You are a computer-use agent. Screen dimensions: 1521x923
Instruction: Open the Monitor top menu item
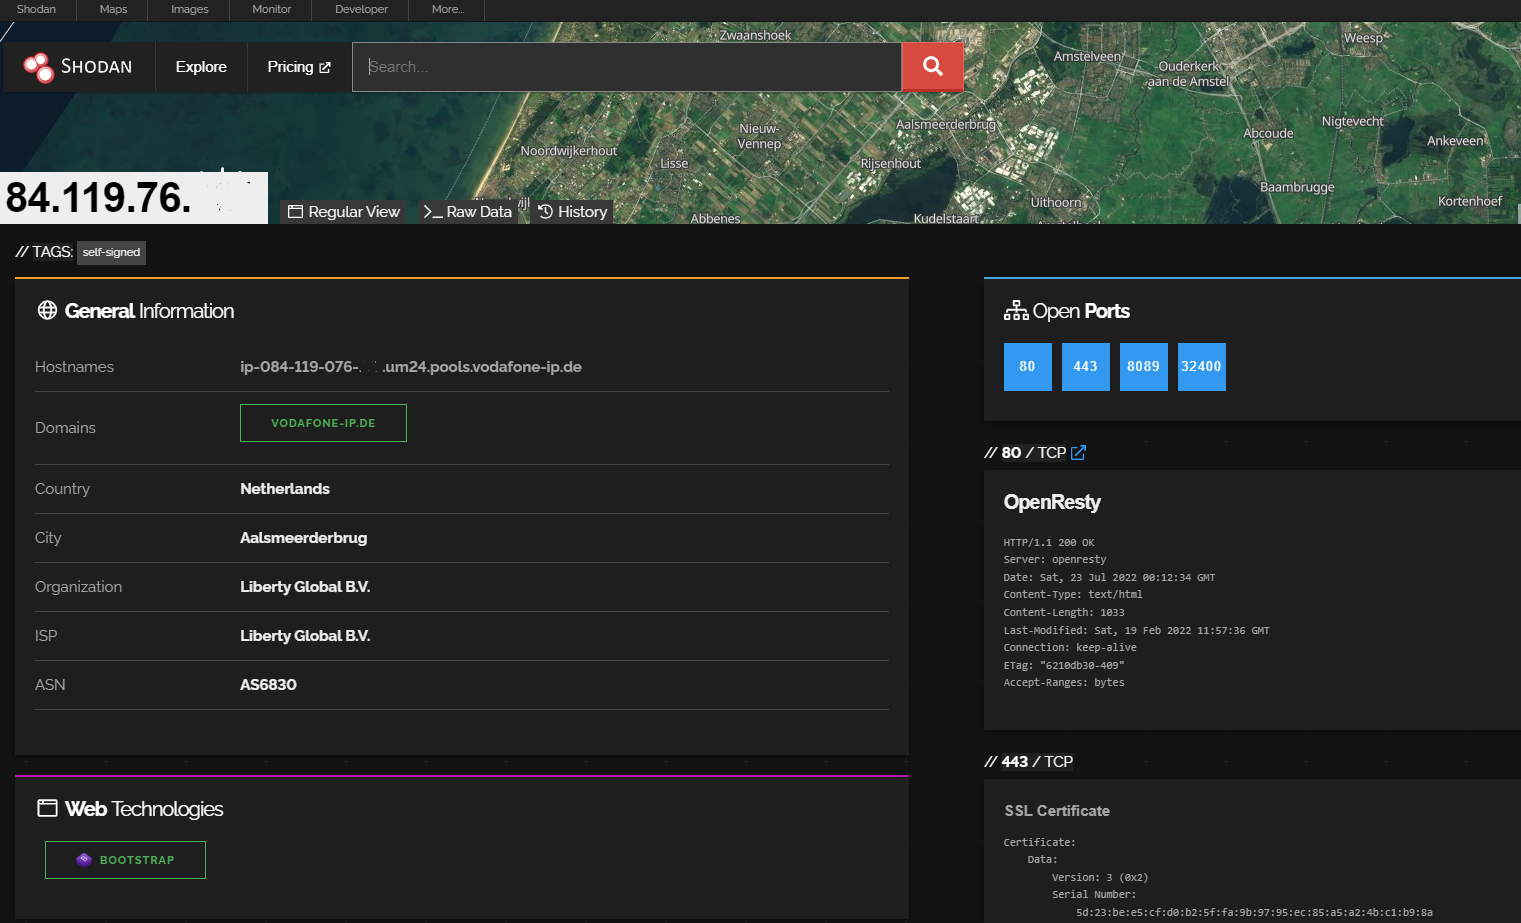click(271, 9)
